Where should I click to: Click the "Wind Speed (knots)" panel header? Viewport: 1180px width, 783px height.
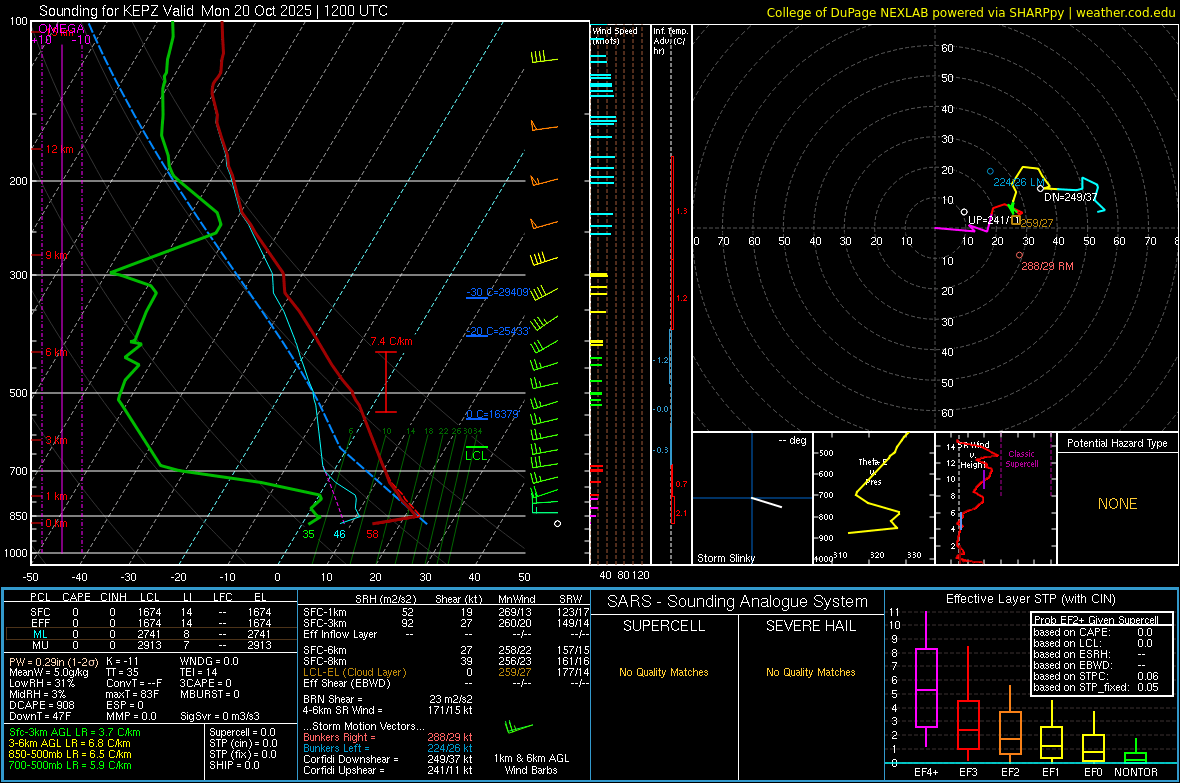coord(615,35)
